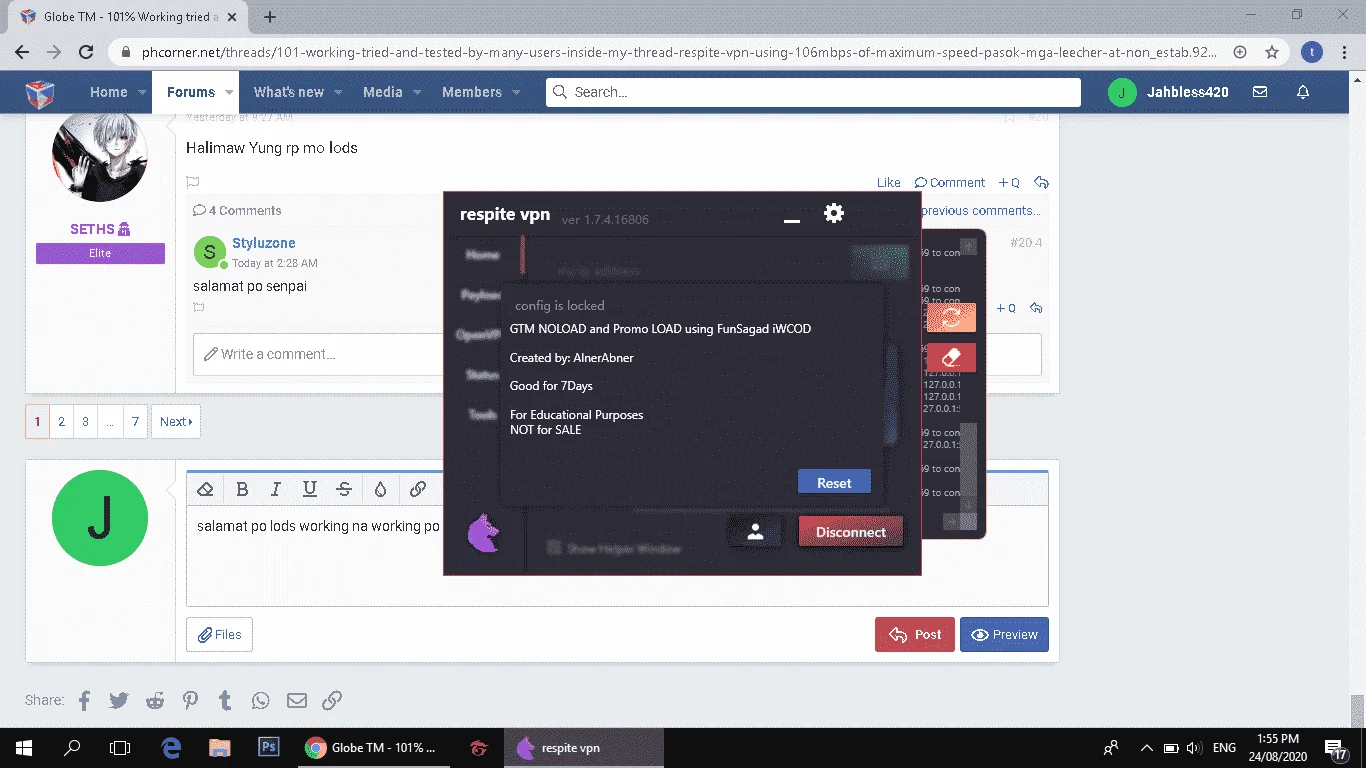Click the purple wolf logo in respite vpn

pyautogui.click(x=484, y=532)
